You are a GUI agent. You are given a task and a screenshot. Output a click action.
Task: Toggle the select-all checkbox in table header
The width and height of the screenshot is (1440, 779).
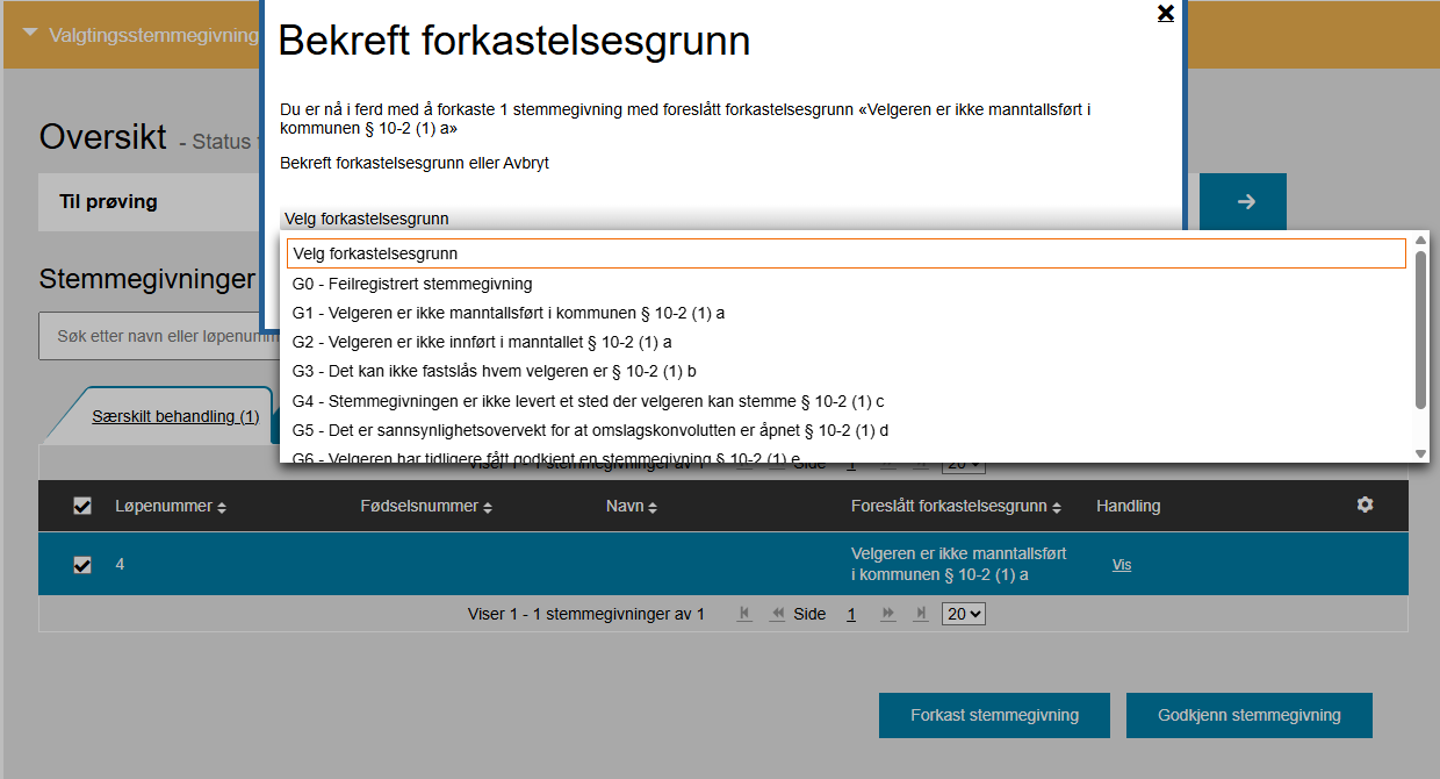(82, 506)
